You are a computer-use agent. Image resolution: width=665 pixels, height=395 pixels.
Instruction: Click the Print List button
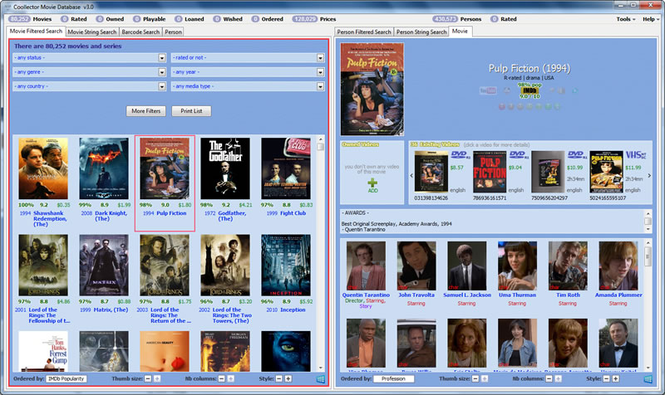pyautogui.click(x=191, y=111)
